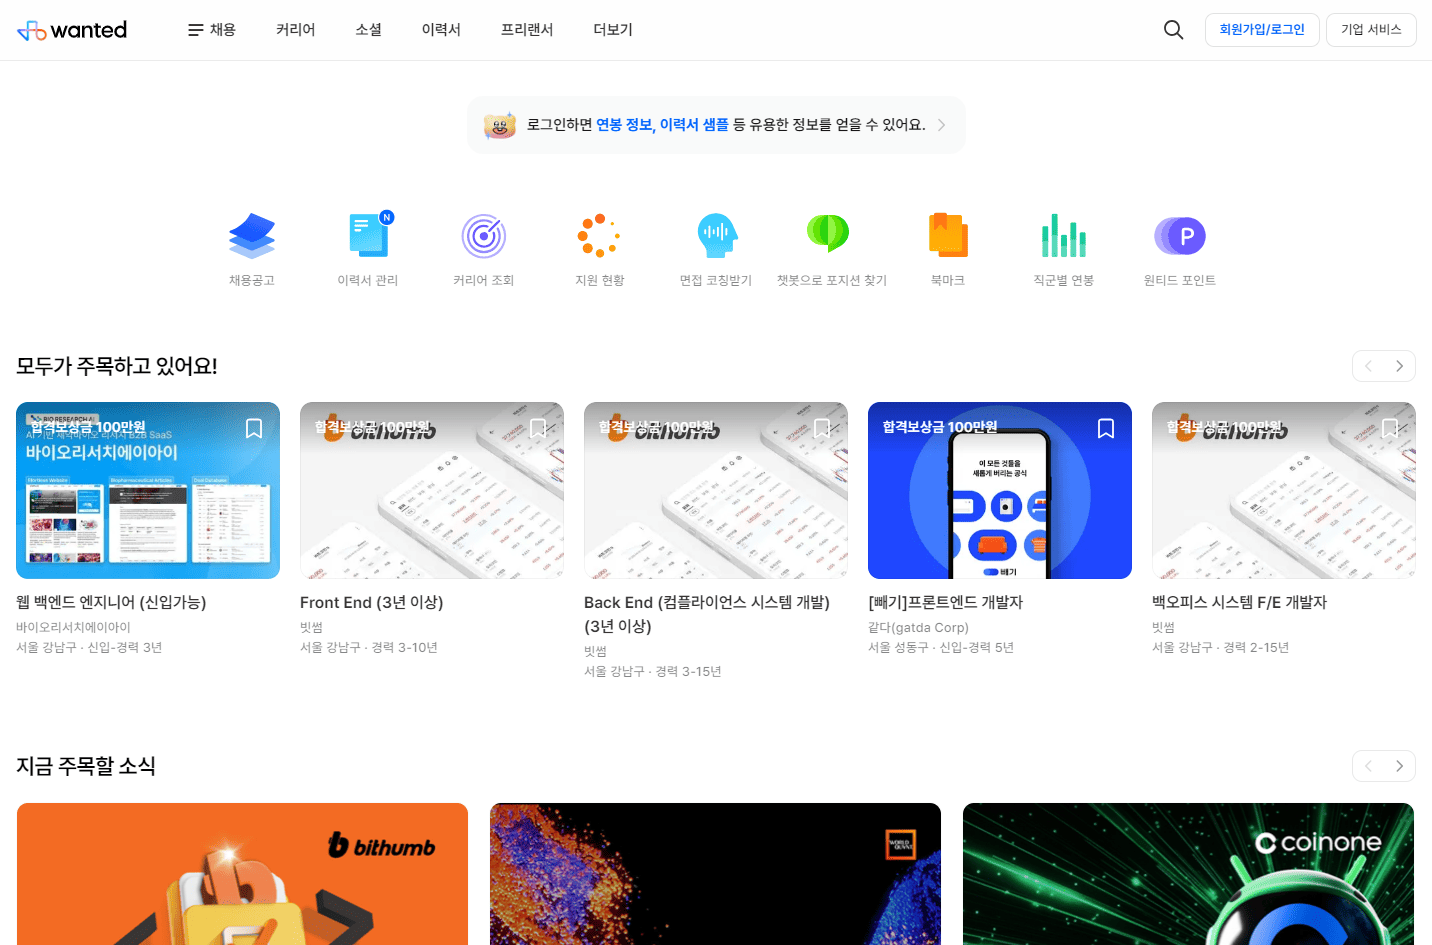The image size is (1432, 945).
Task: Open the 소셜 menu item
Action: coord(369,30)
